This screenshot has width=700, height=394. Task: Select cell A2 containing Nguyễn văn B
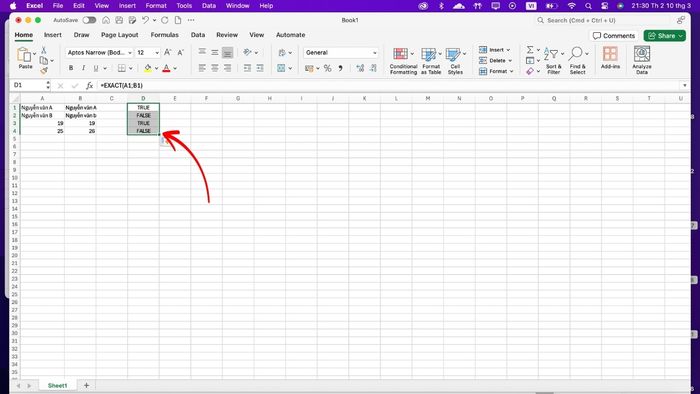click(42, 115)
